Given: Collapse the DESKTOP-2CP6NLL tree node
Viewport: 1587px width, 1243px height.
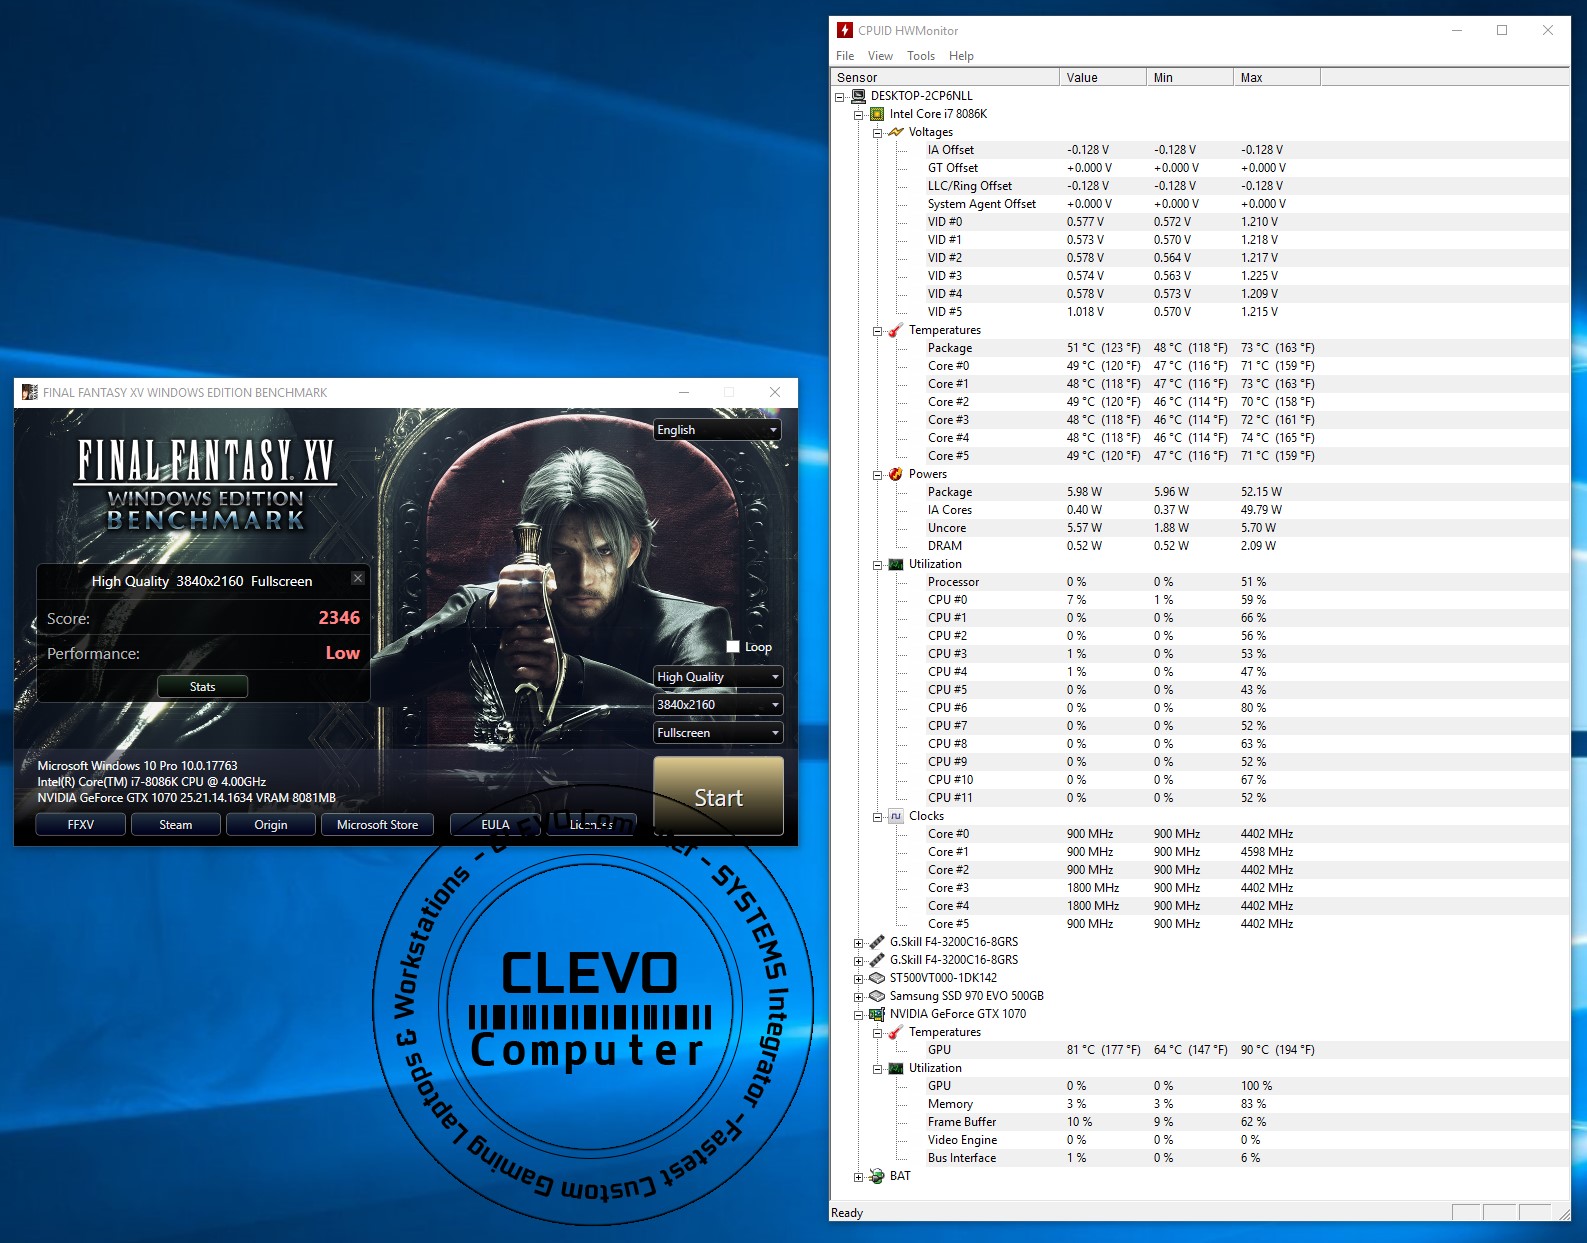Looking at the screenshot, I should [840, 97].
